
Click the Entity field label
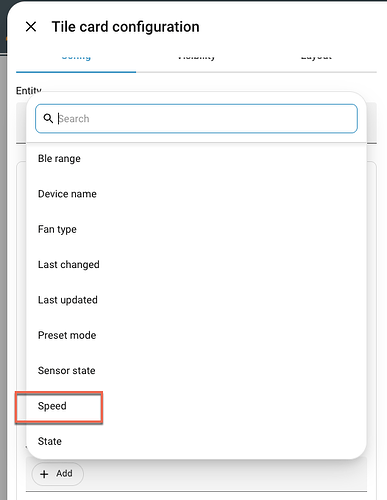coord(29,90)
